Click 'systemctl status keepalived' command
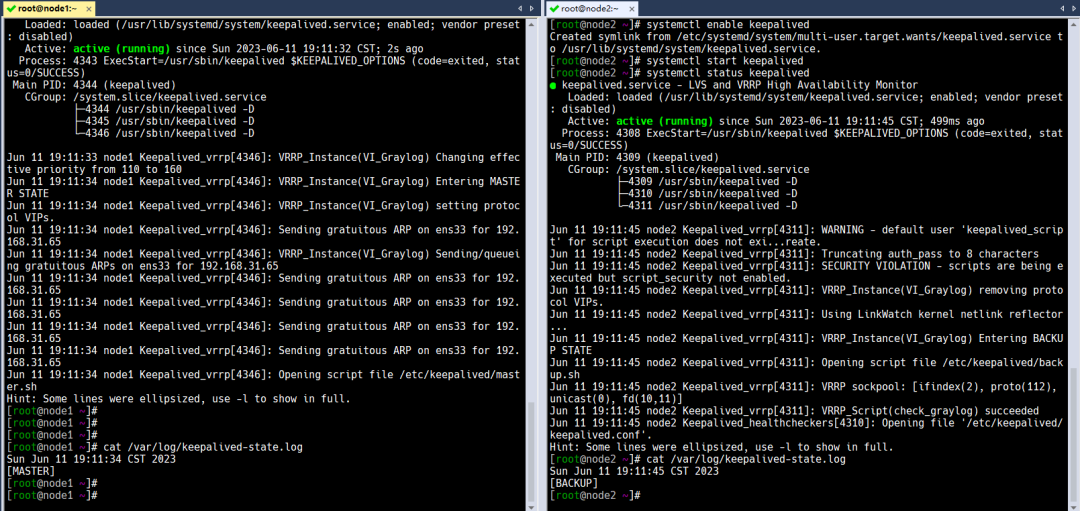1080x511 pixels. click(x=727, y=73)
